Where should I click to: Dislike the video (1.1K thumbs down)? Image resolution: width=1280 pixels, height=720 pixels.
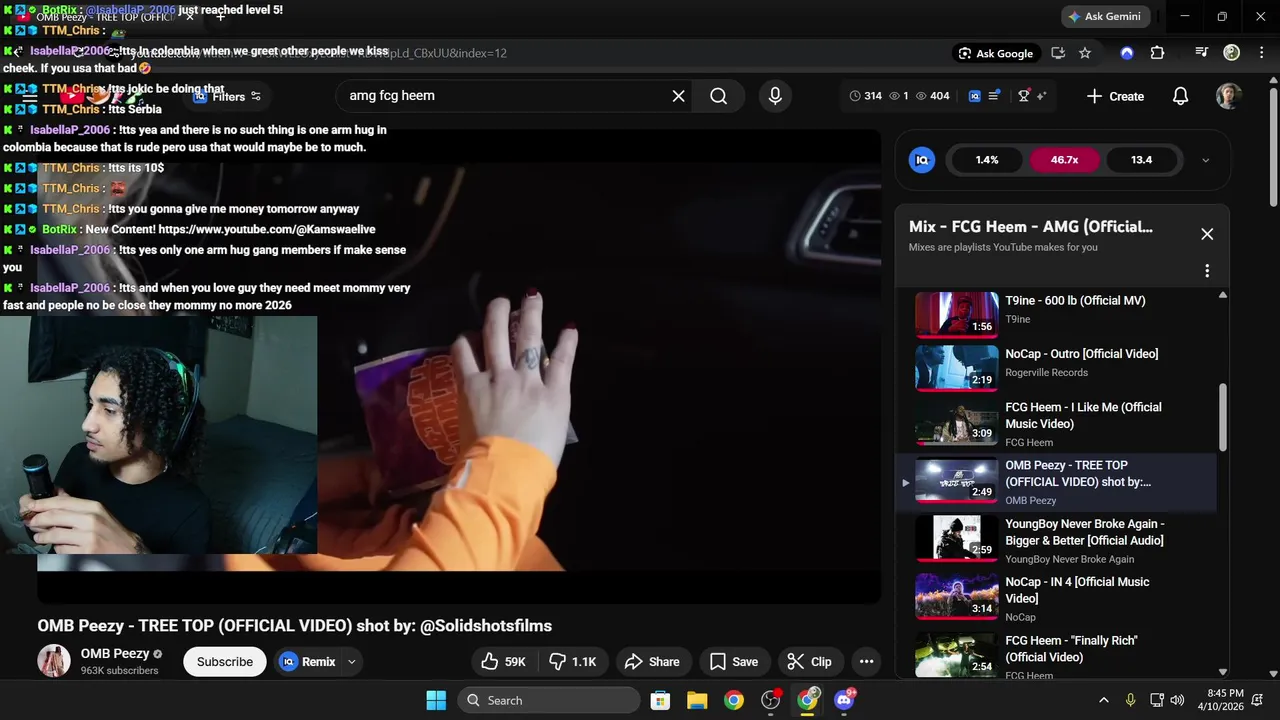575,662
